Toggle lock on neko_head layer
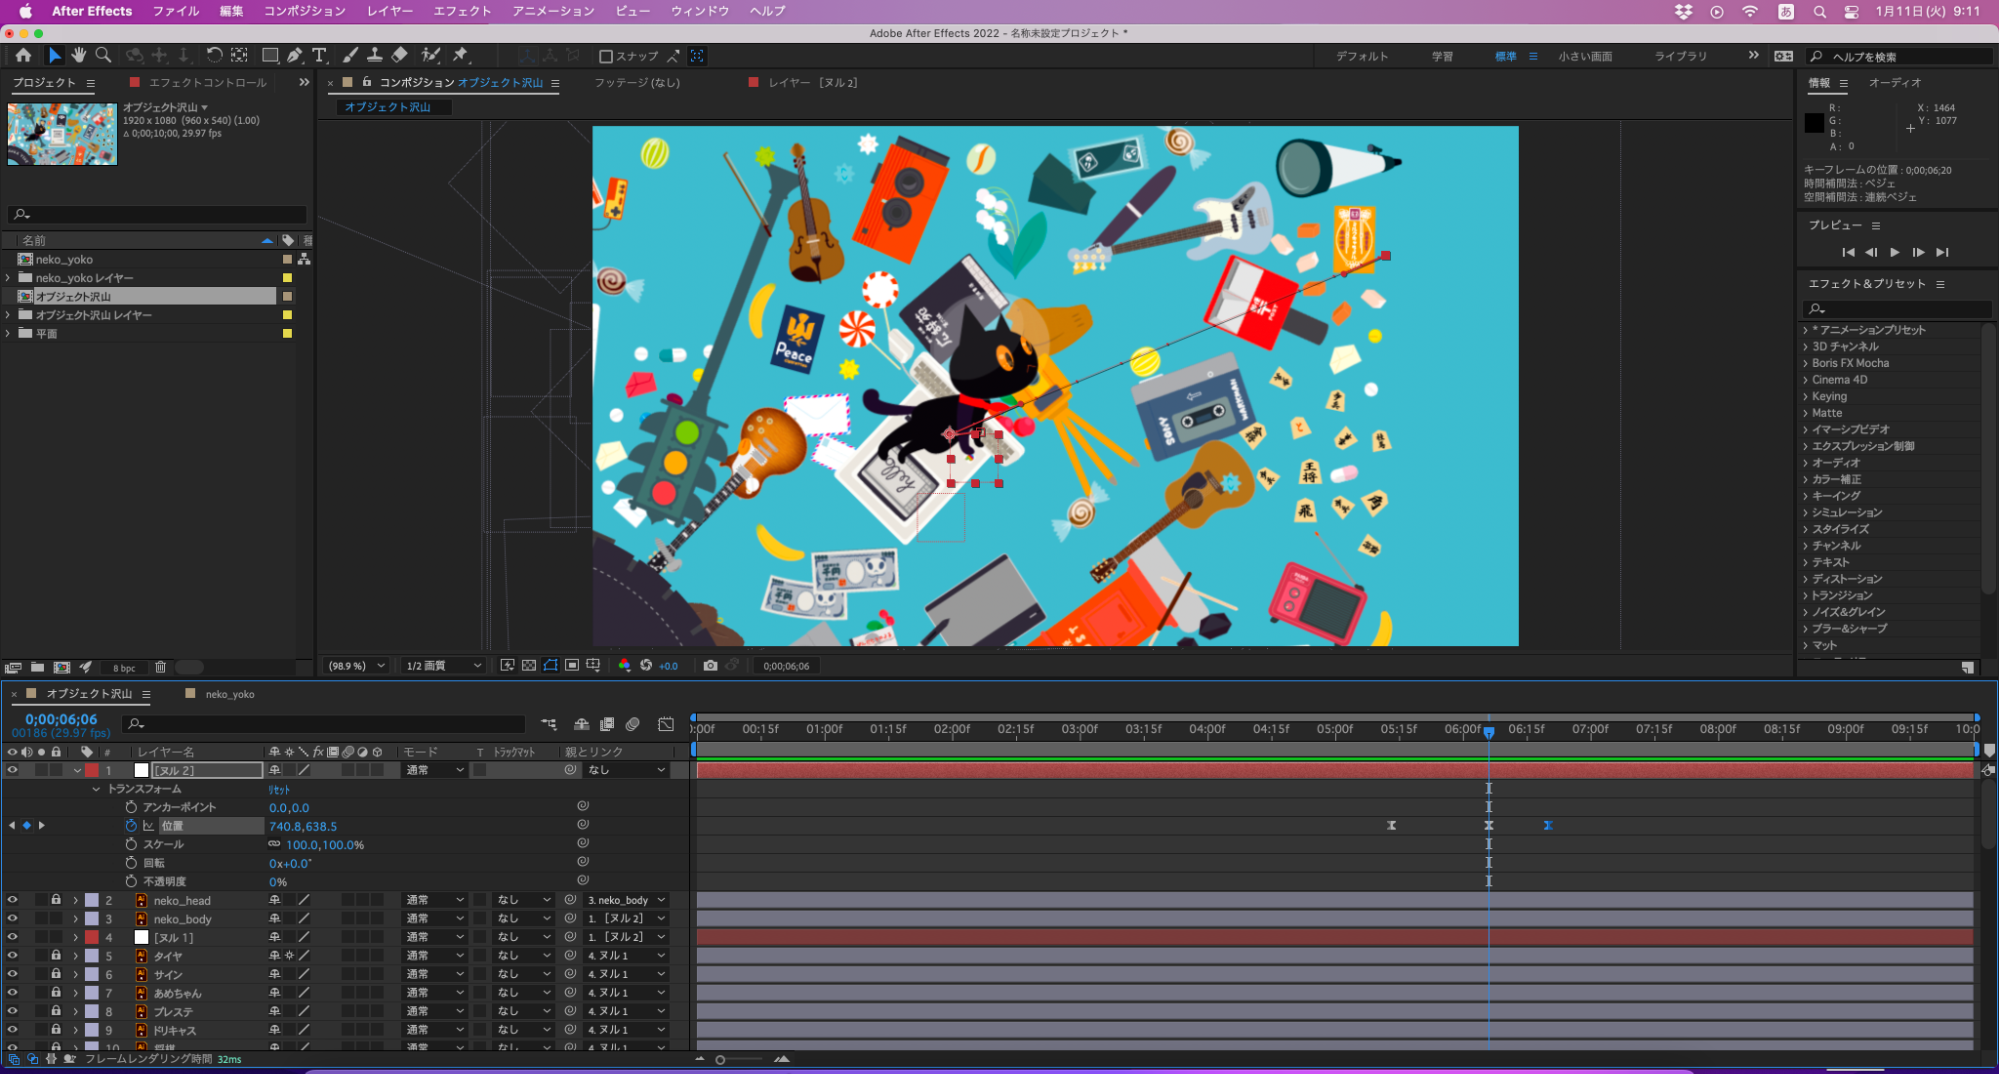 pyautogui.click(x=56, y=900)
